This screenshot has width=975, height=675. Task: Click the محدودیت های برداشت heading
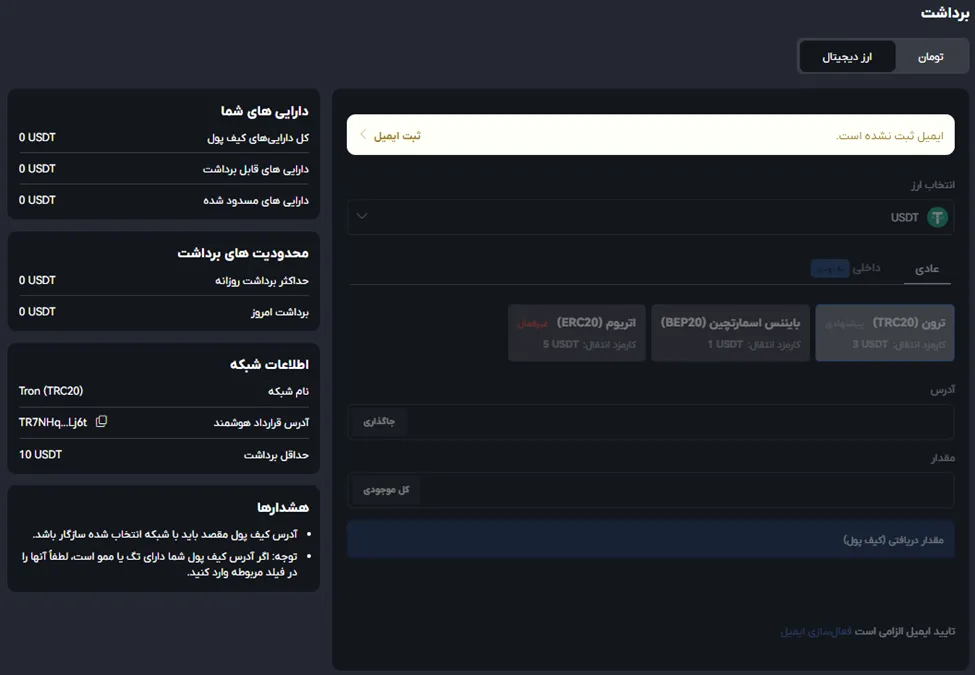[243, 253]
